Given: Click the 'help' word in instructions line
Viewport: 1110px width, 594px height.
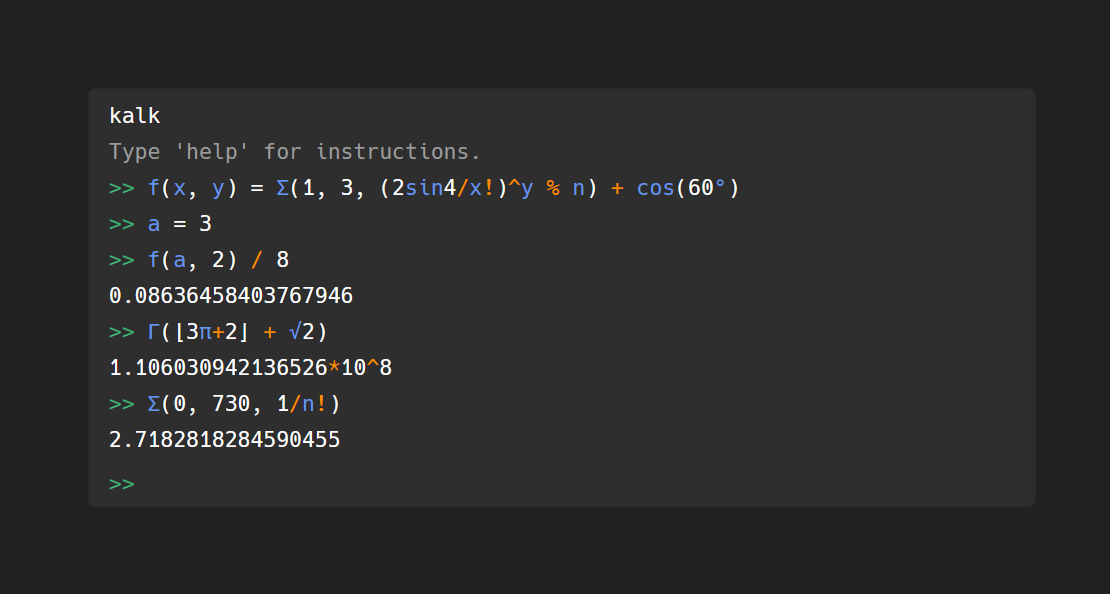Looking at the screenshot, I should [212, 152].
